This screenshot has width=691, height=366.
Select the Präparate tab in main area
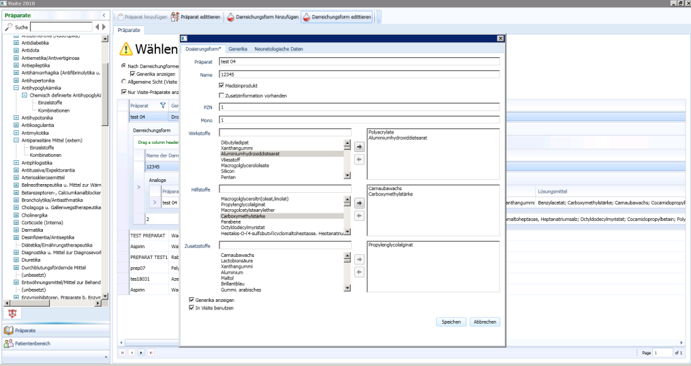(x=129, y=30)
